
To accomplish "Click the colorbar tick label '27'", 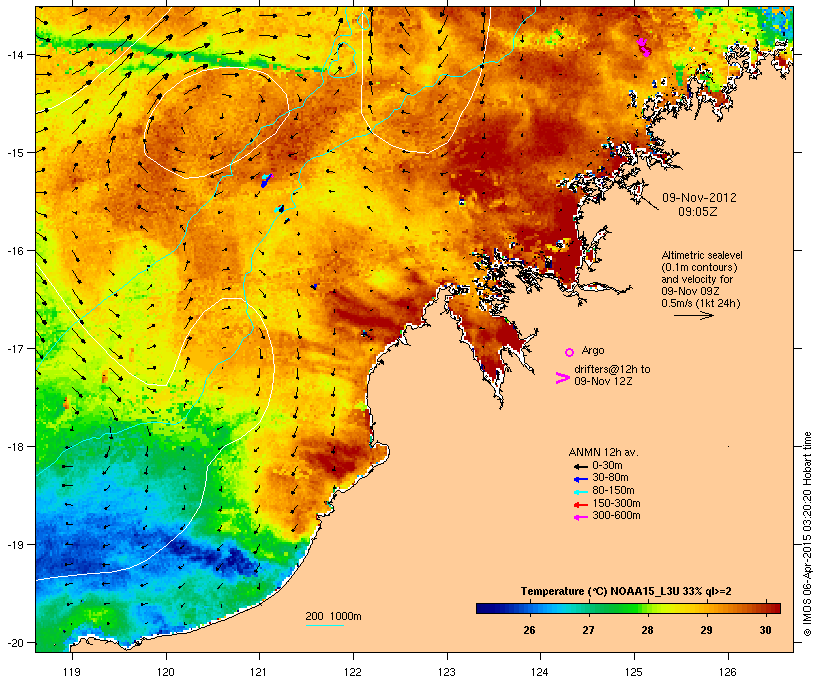I will (x=588, y=630).
